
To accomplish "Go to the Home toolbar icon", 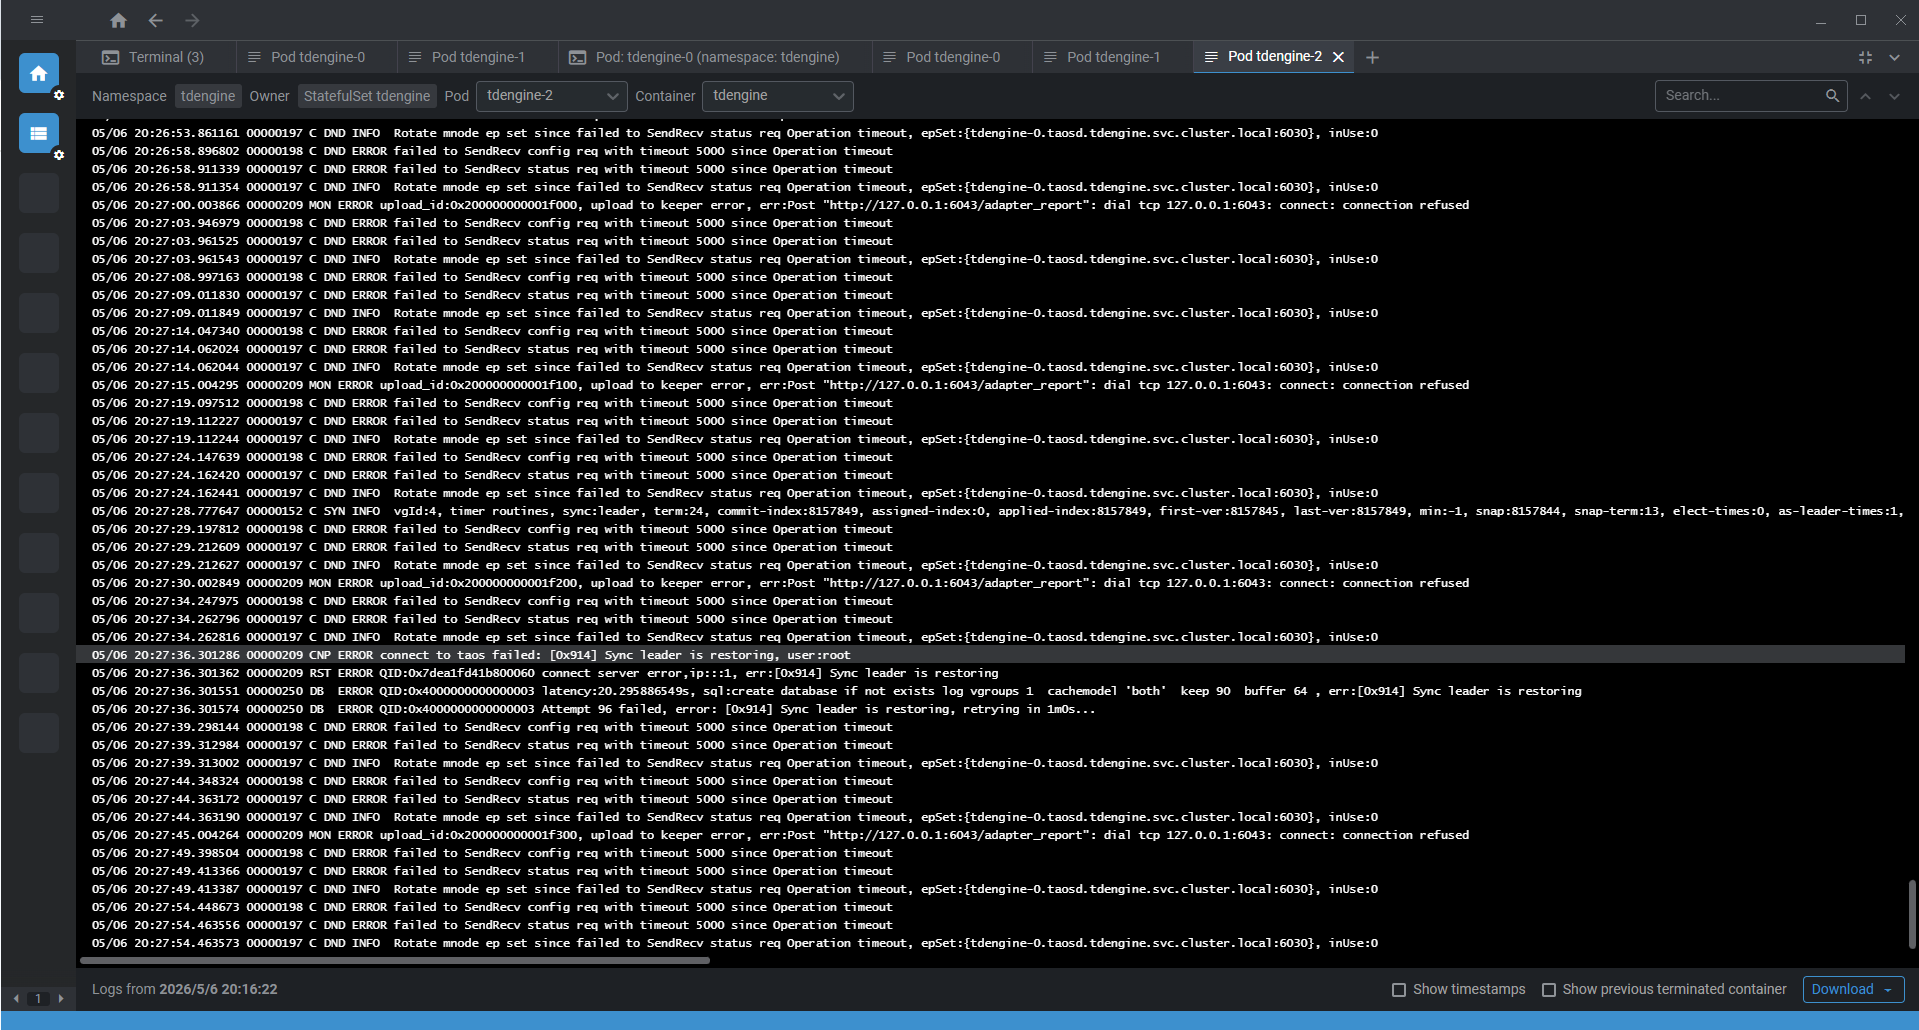I will (118, 20).
